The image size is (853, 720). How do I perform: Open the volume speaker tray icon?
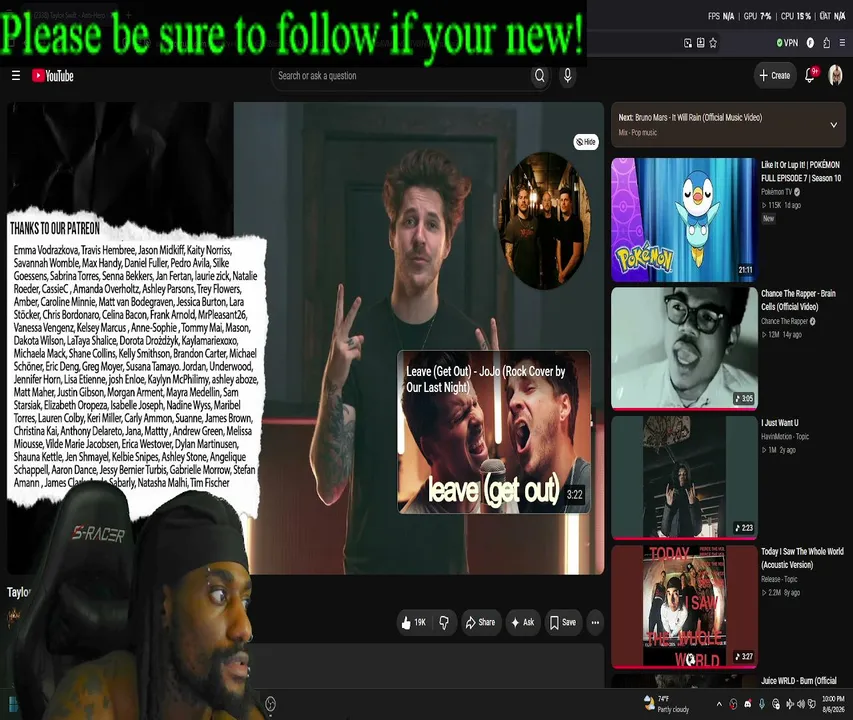(x=801, y=704)
